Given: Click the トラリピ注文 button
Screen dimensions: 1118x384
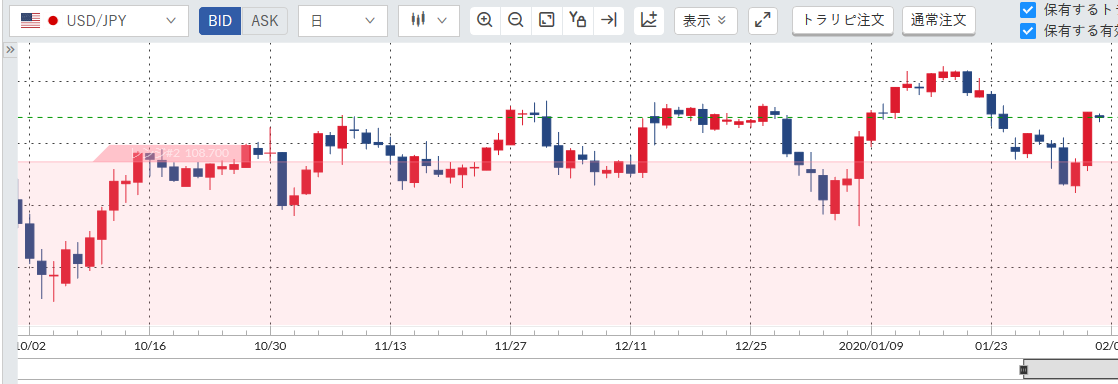Looking at the screenshot, I should tap(842, 20).
